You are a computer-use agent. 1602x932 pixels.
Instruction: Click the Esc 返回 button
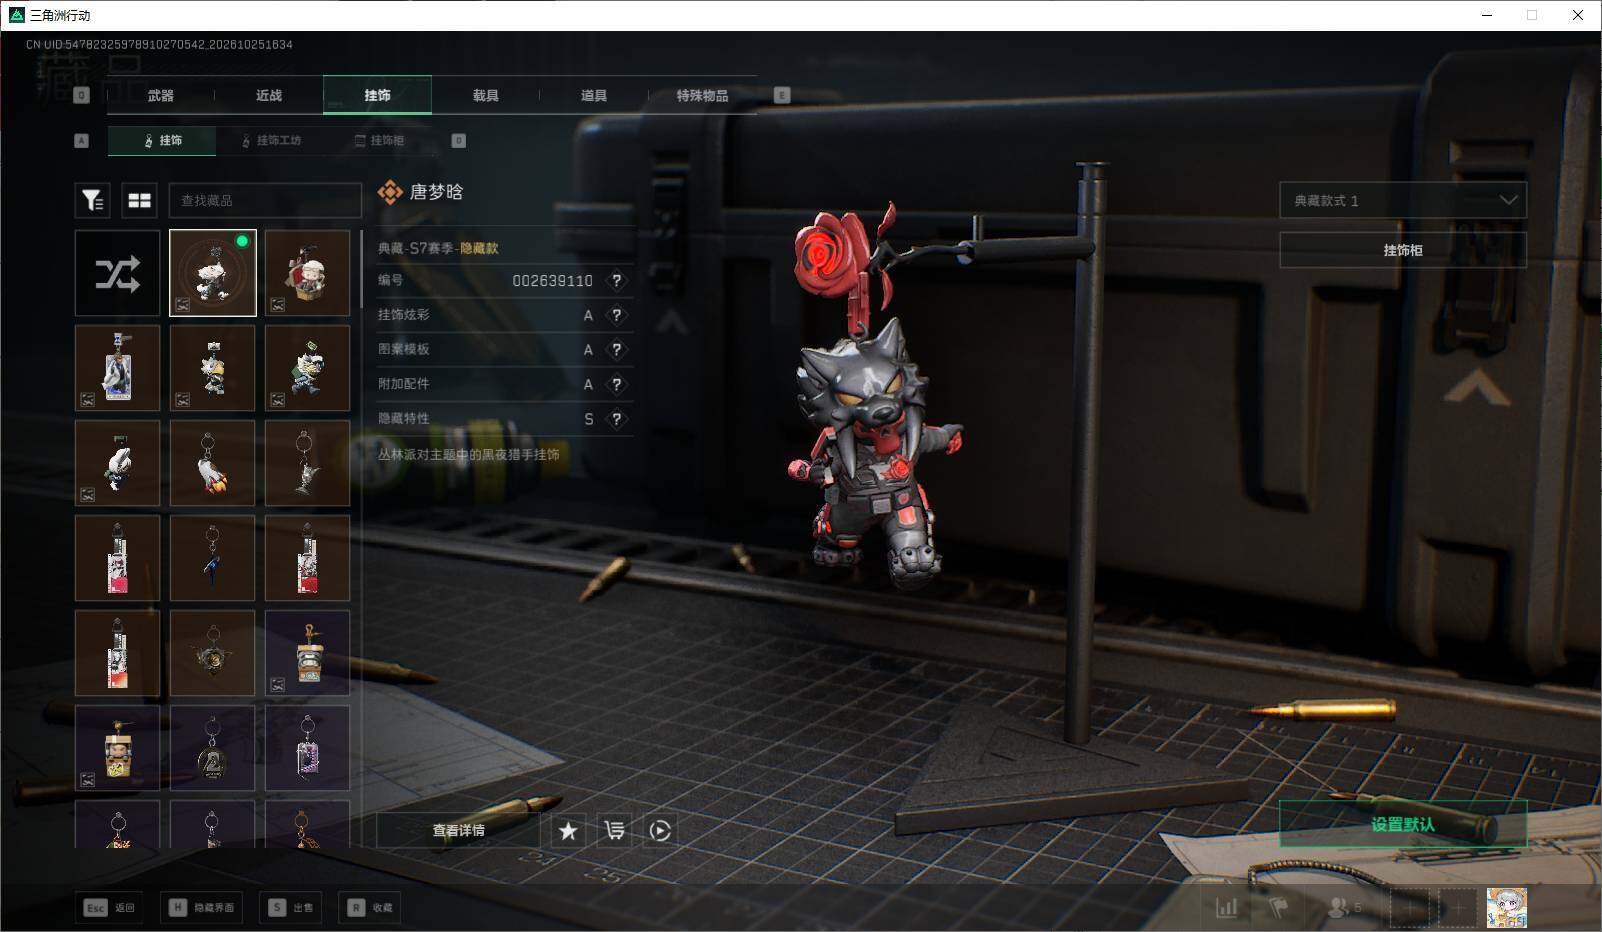coord(109,907)
